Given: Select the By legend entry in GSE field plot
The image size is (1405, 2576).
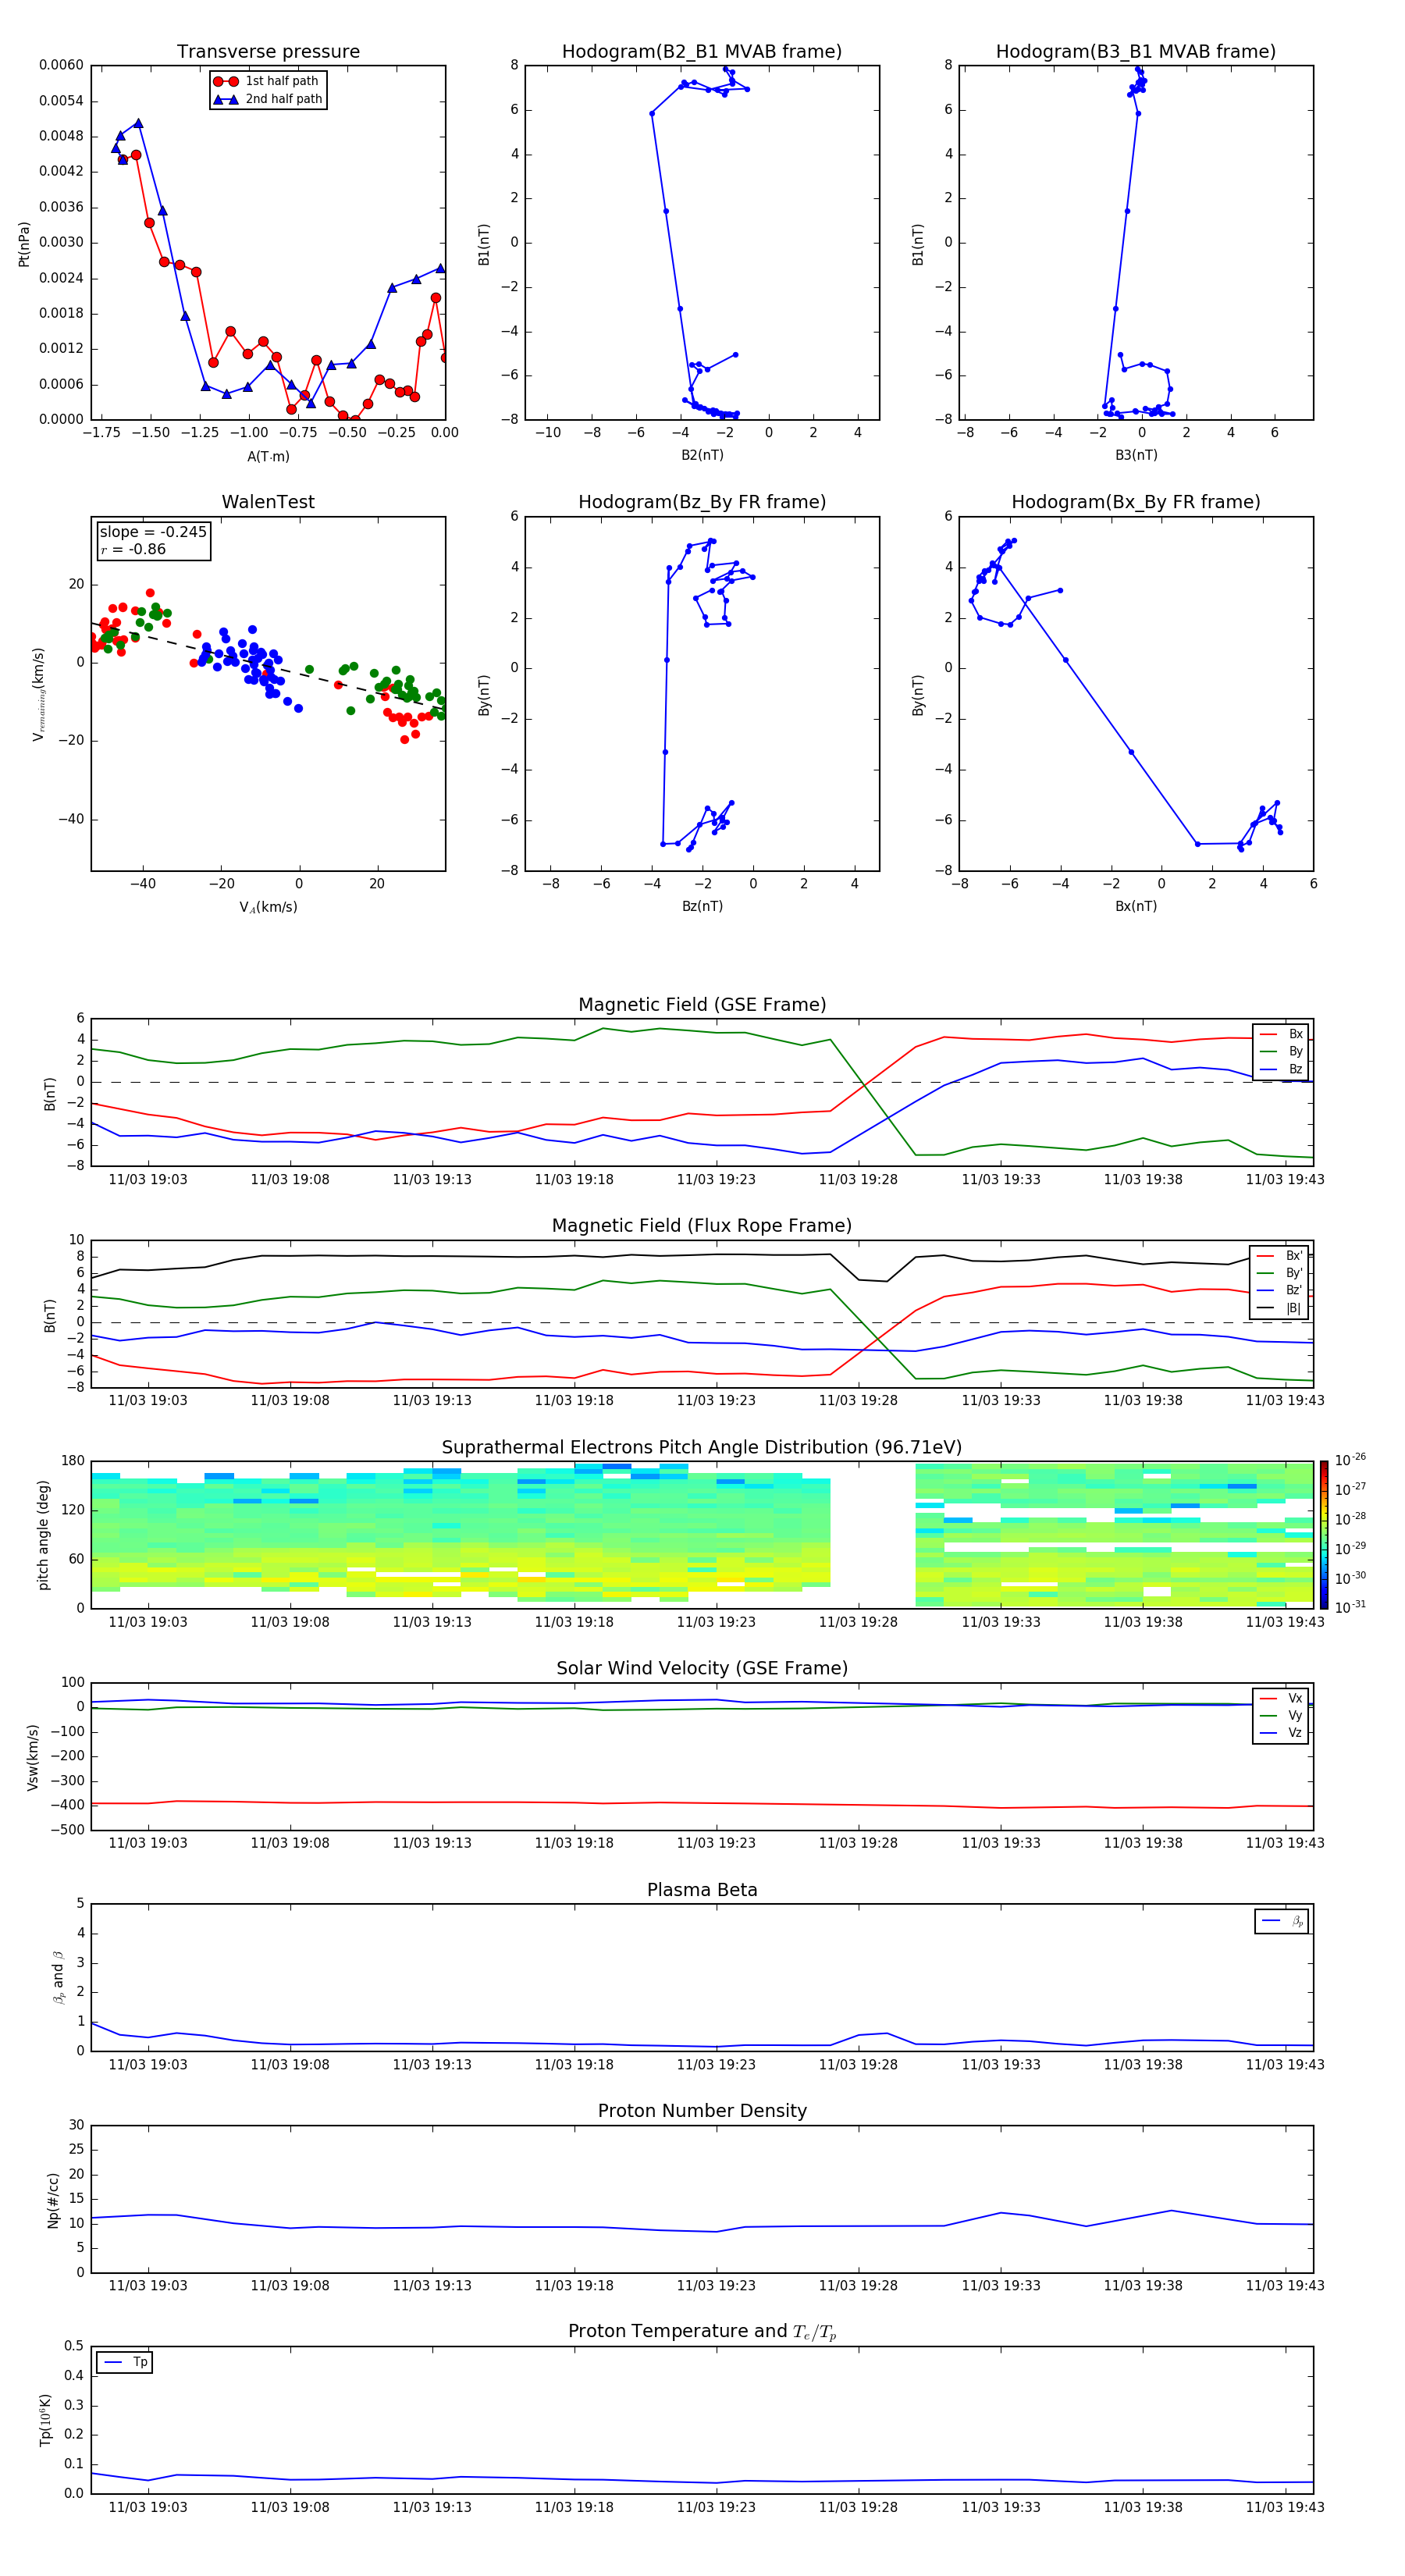Looking at the screenshot, I should pyautogui.click(x=1281, y=1051).
